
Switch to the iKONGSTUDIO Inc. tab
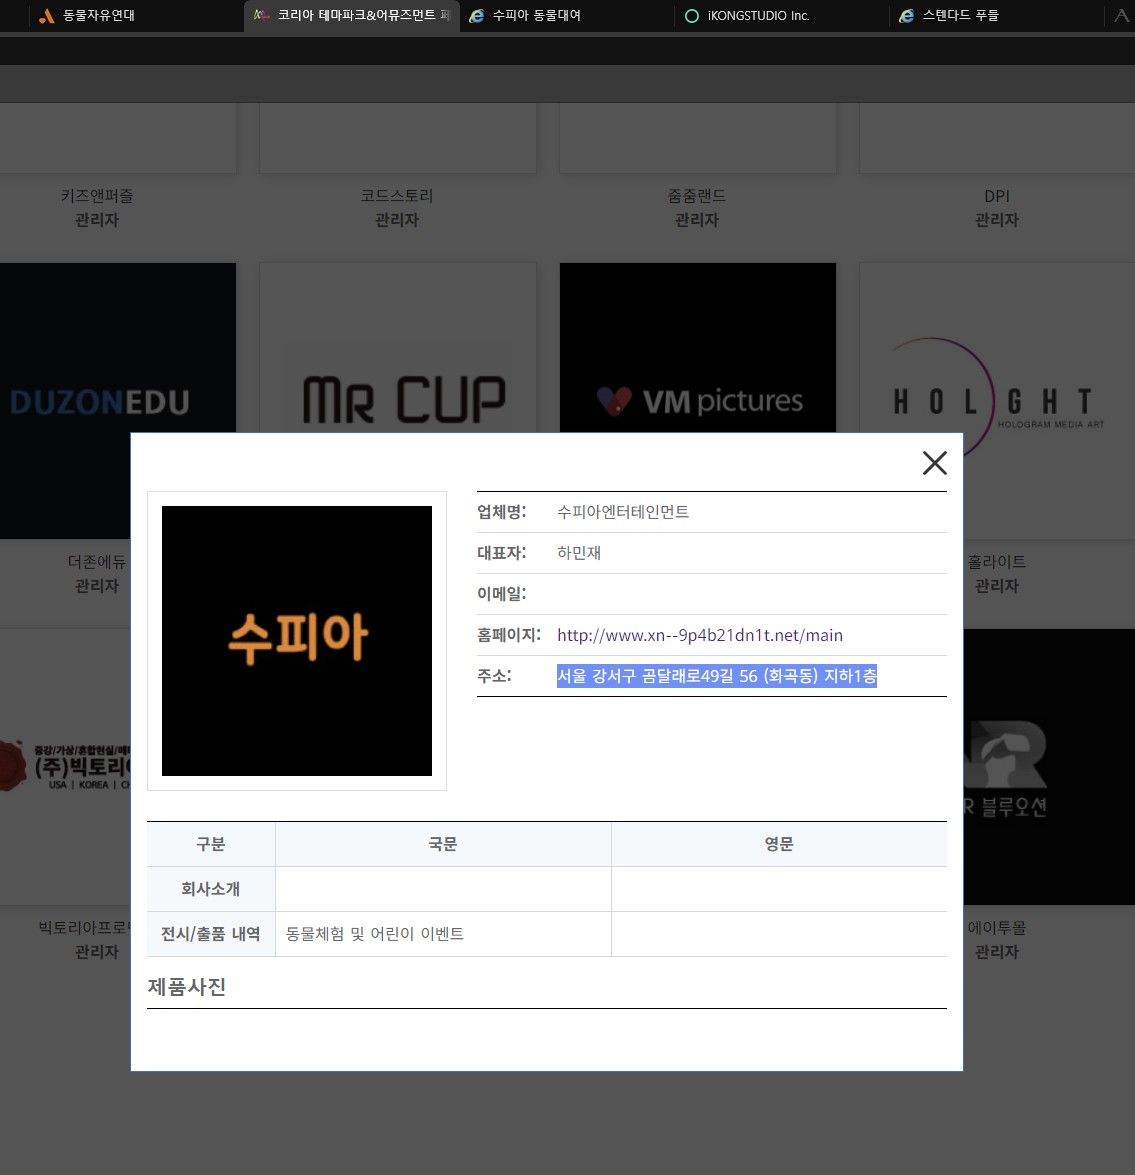781,15
